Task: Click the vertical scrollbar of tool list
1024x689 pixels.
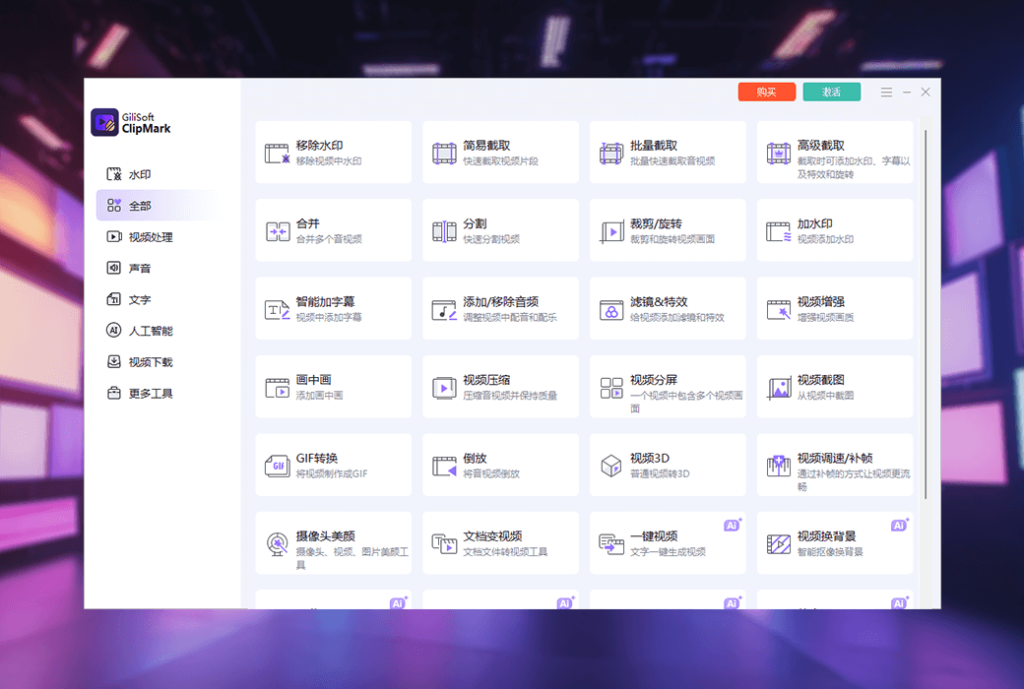Action: pyautogui.click(x=925, y=314)
